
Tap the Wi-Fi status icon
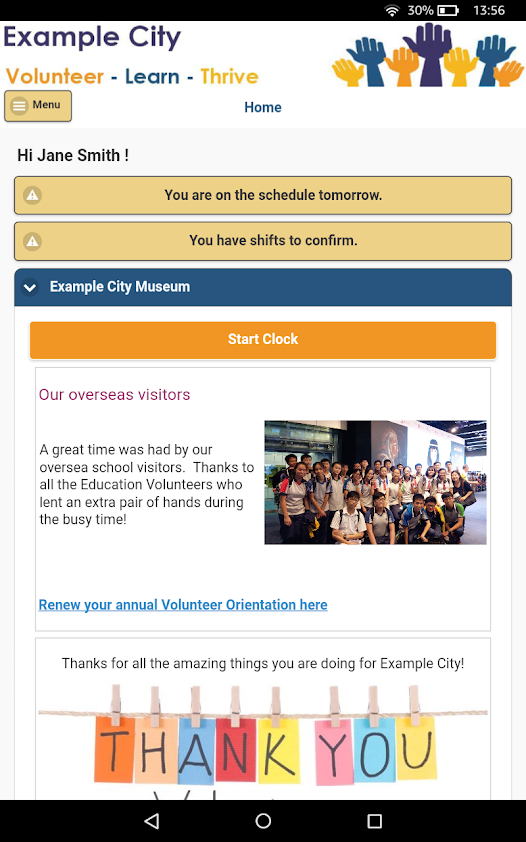[392, 10]
